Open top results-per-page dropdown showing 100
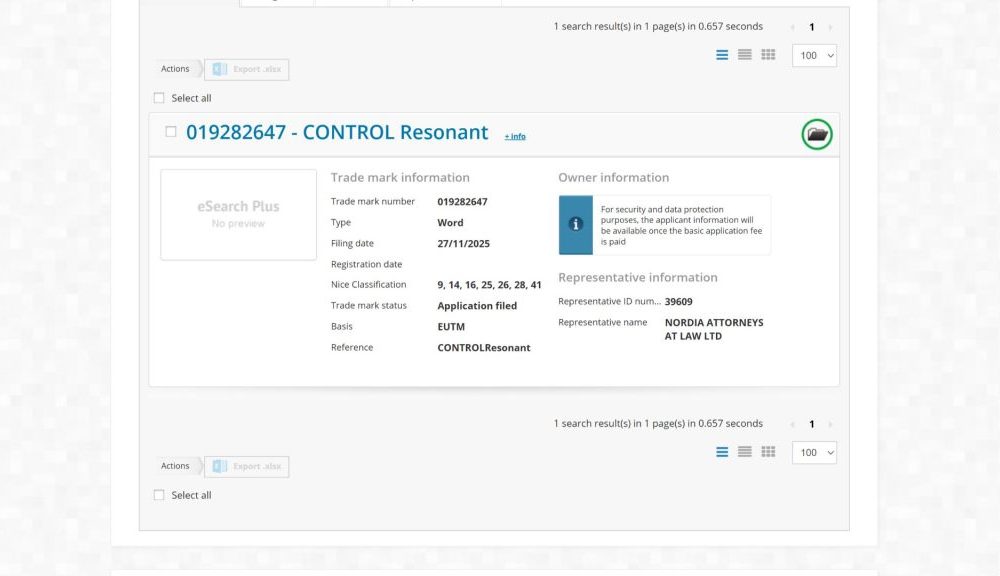Screen dimensions: 1000x576 [814, 56]
